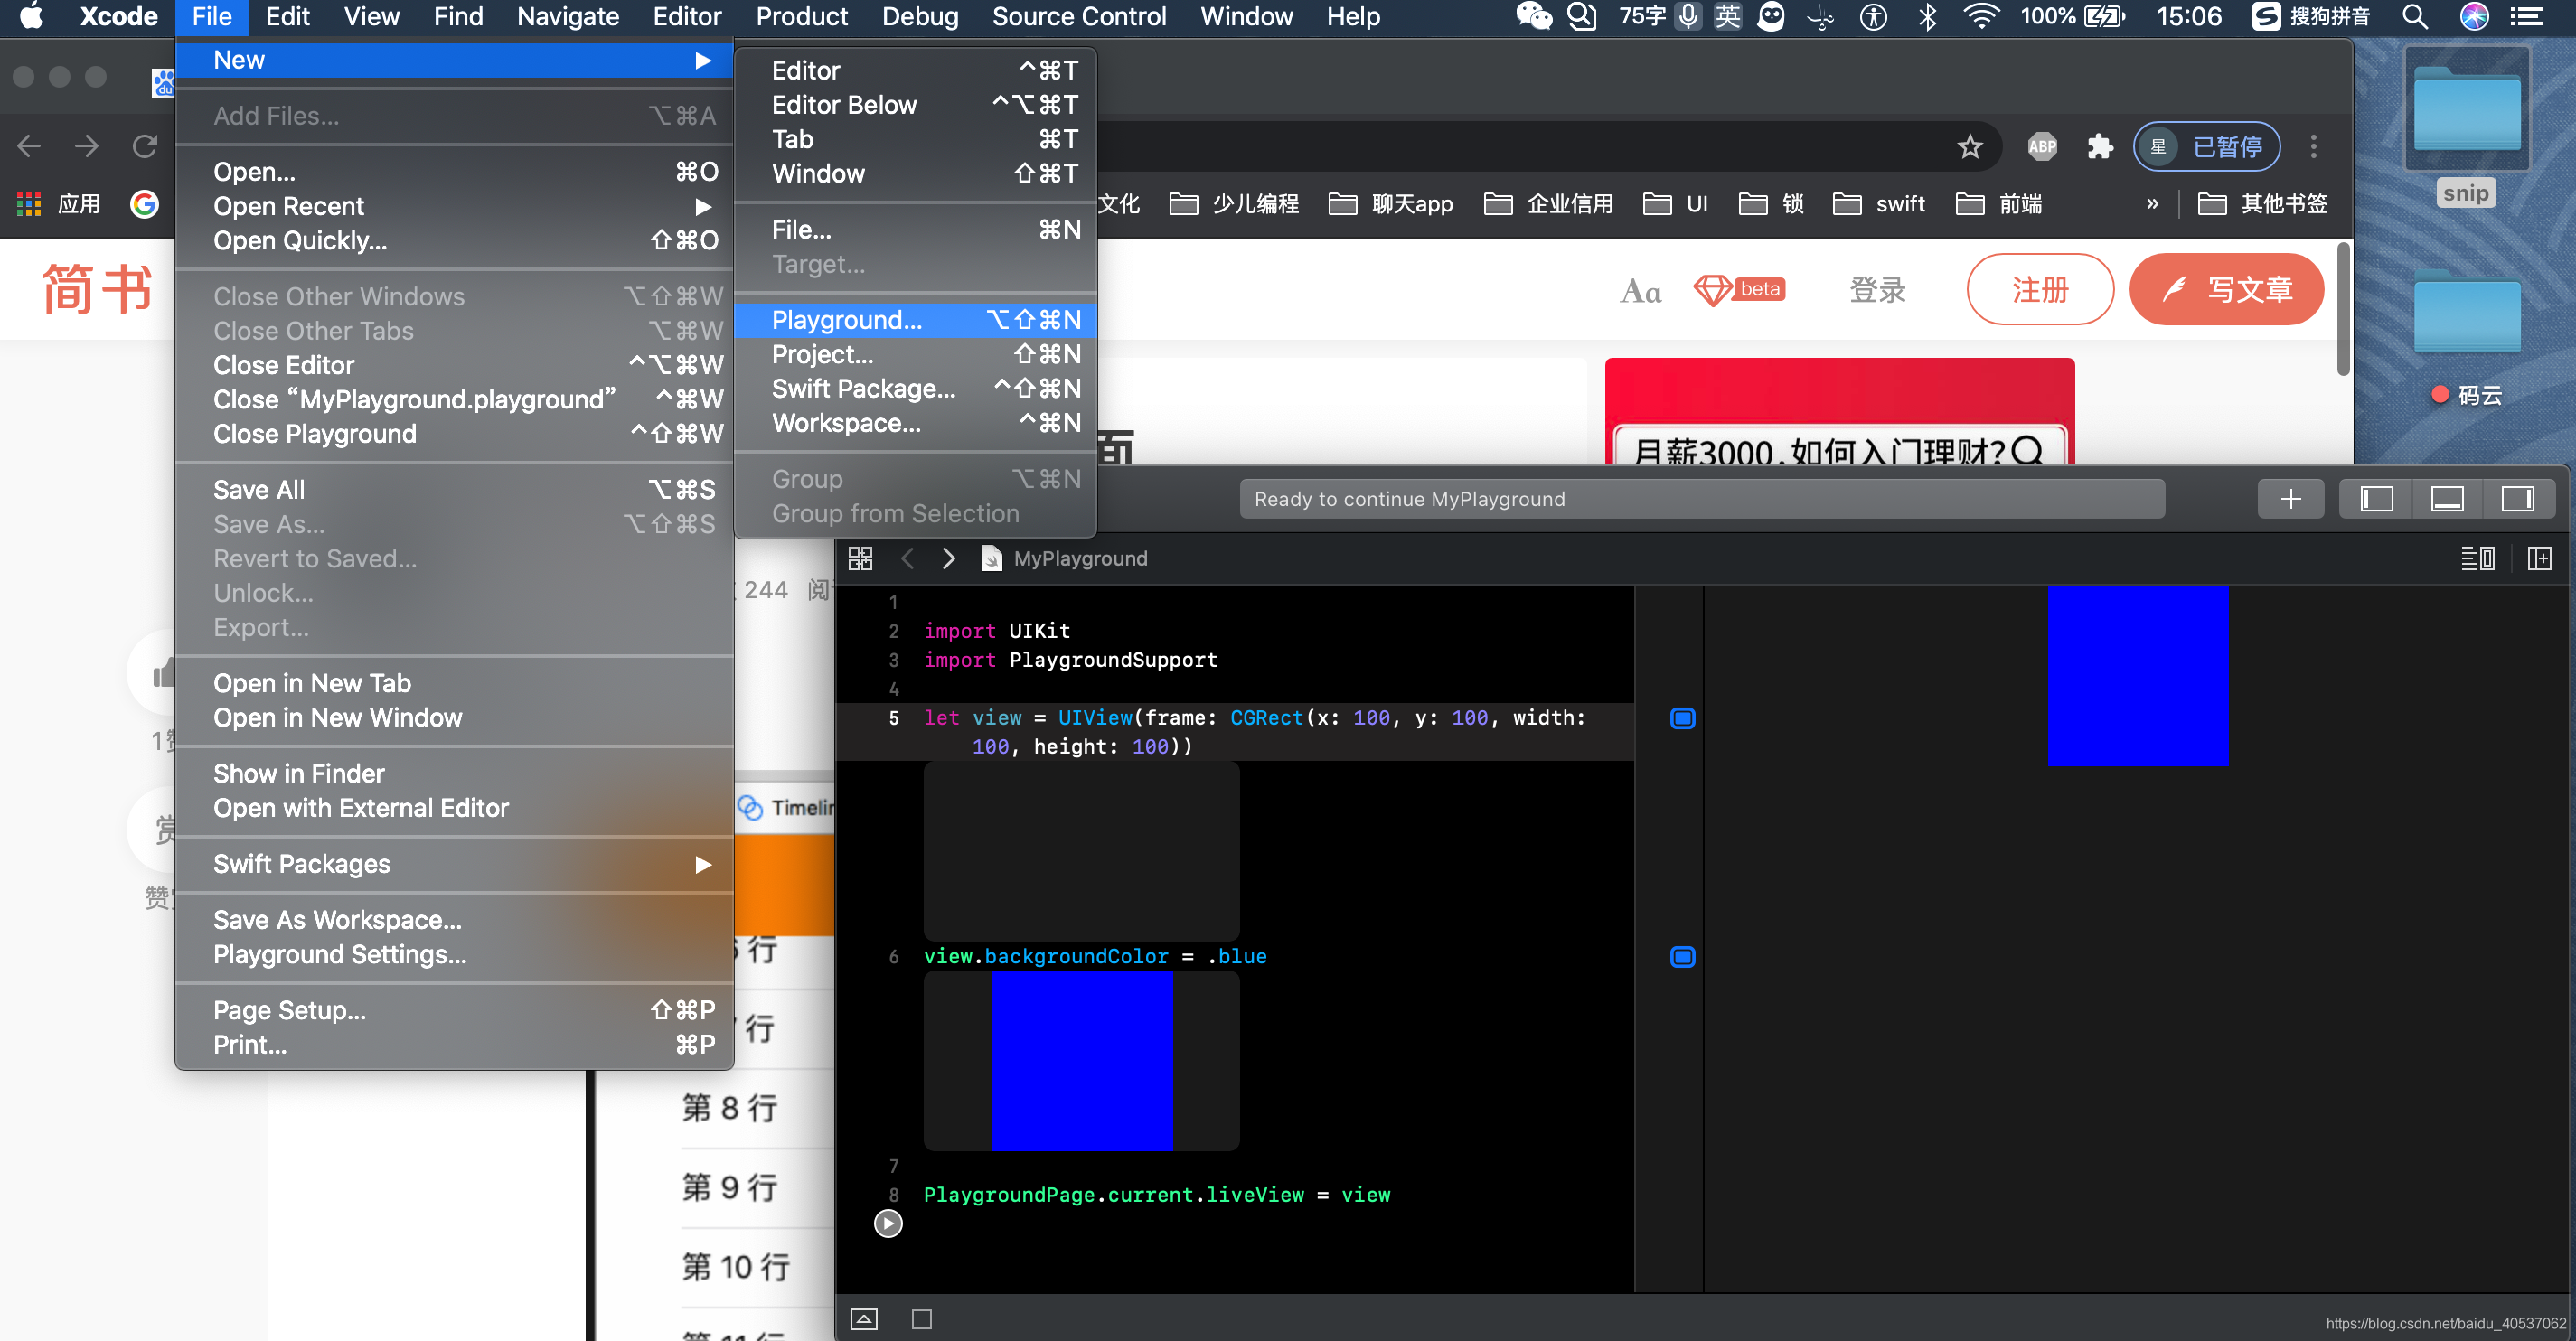Click the blue live view square
The height and width of the screenshot is (1341, 2576).
(2137, 676)
